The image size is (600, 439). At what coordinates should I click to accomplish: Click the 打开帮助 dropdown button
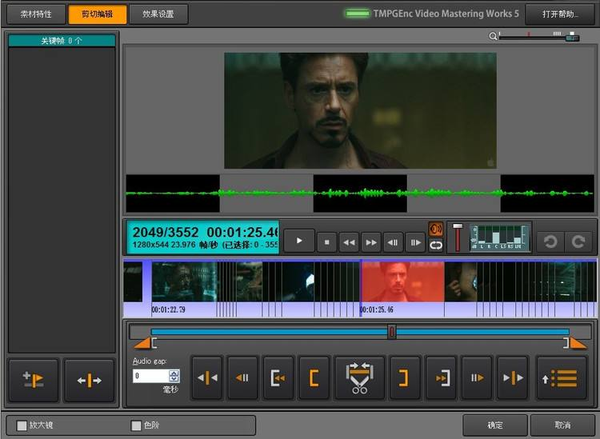(559, 15)
